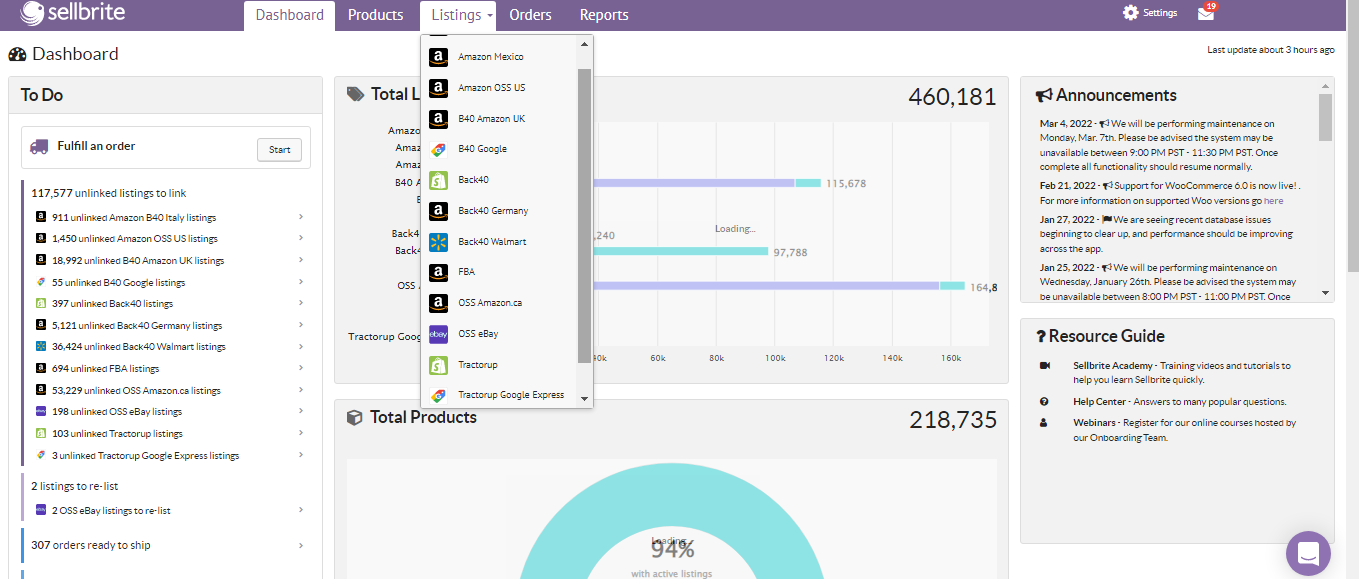Click the eBay icon beside OSS eBay

coord(438,334)
